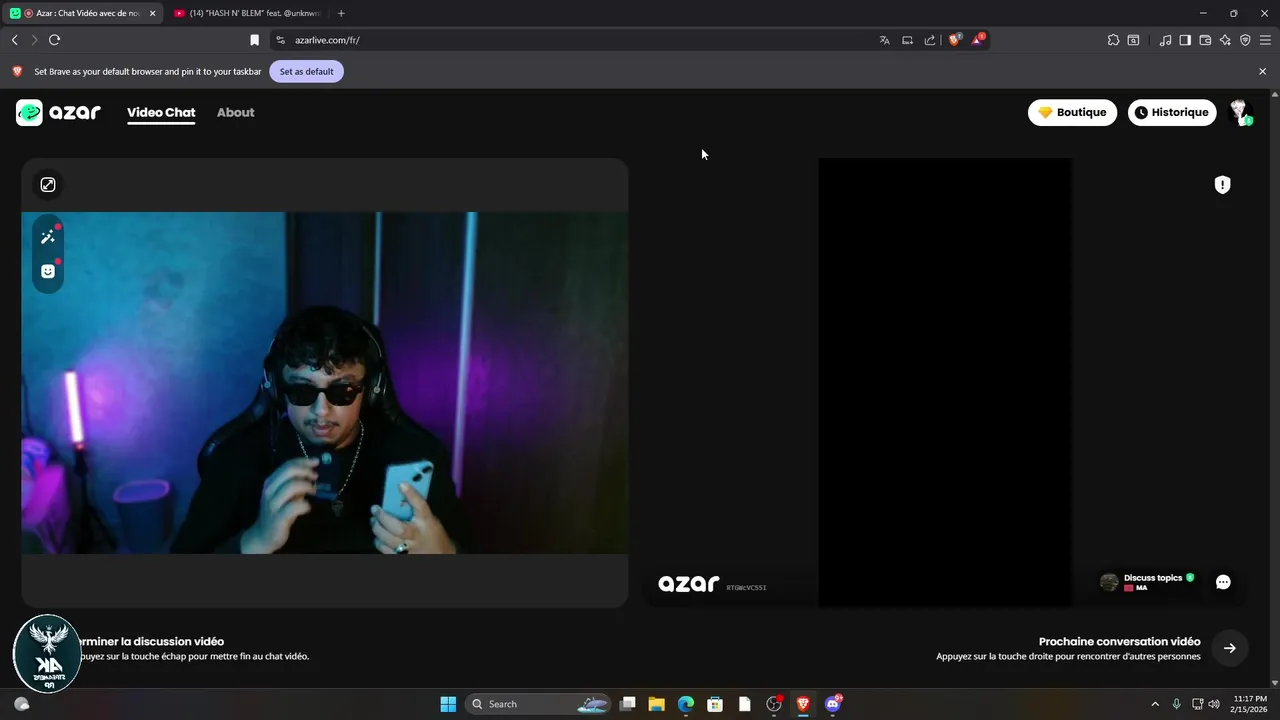
Task: Switch to the About tab
Action: 236,112
